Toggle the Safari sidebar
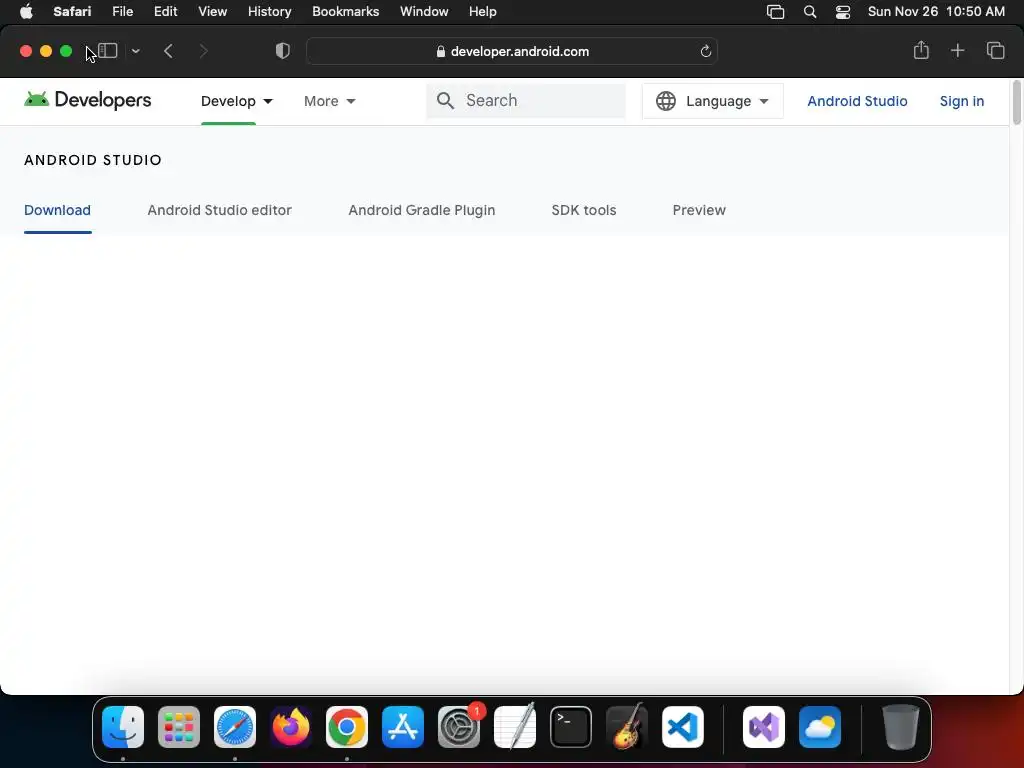 click(x=108, y=51)
